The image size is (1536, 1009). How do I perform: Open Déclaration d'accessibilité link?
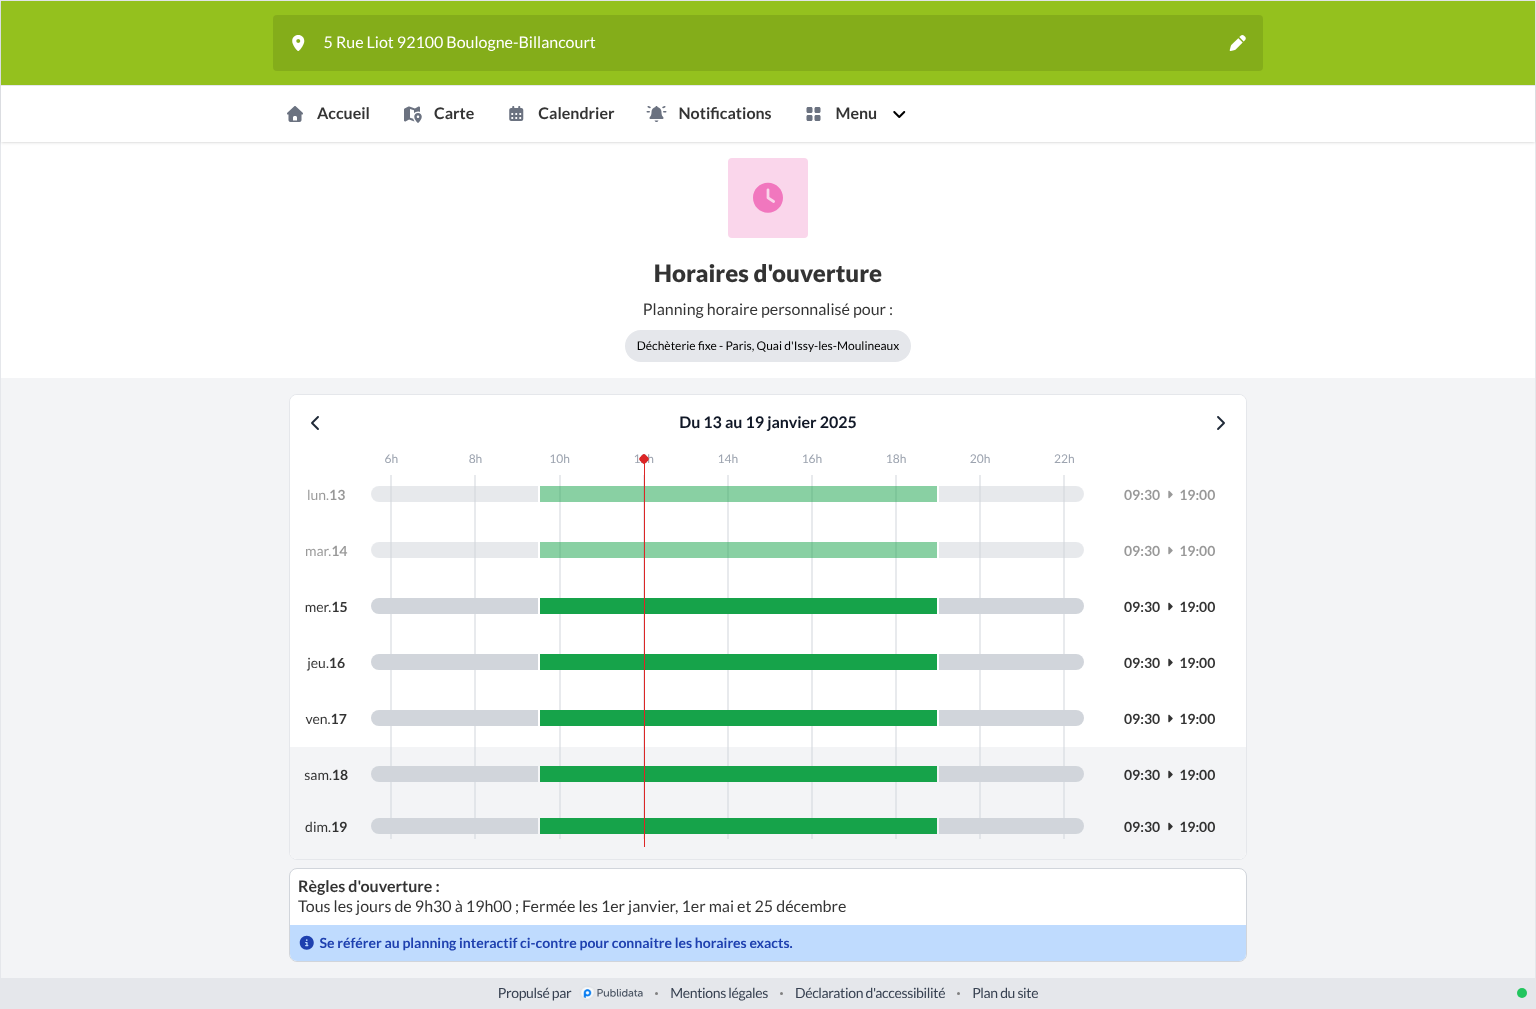[x=870, y=993]
